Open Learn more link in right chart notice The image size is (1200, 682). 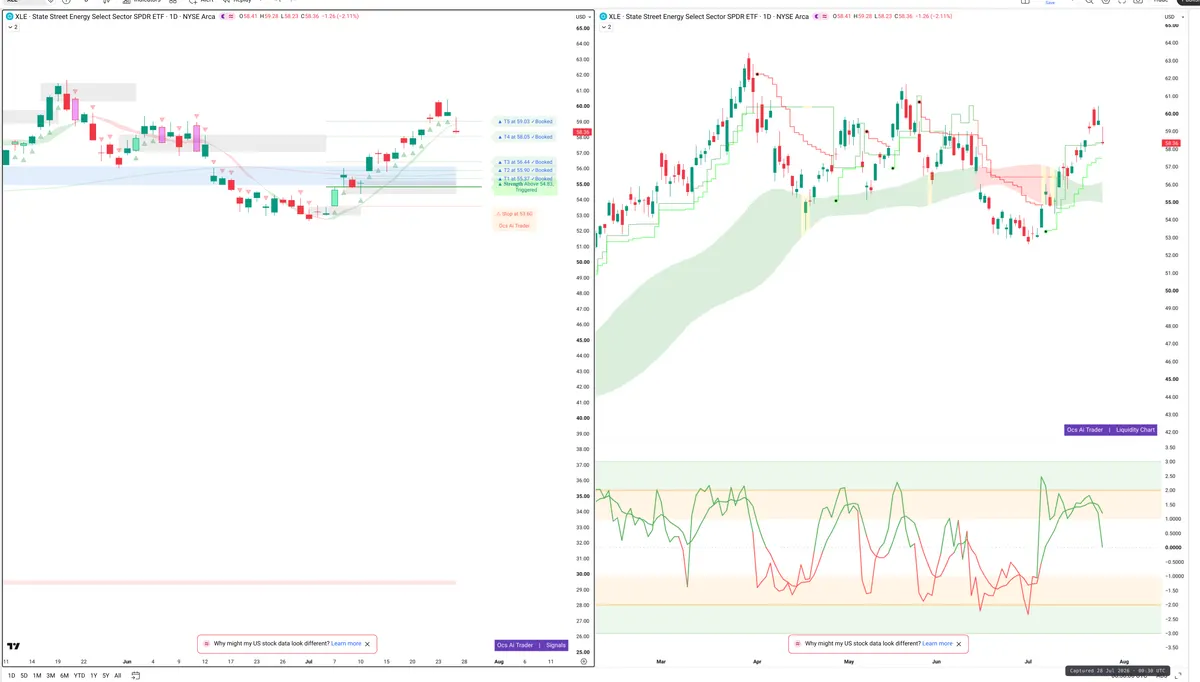(x=937, y=644)
